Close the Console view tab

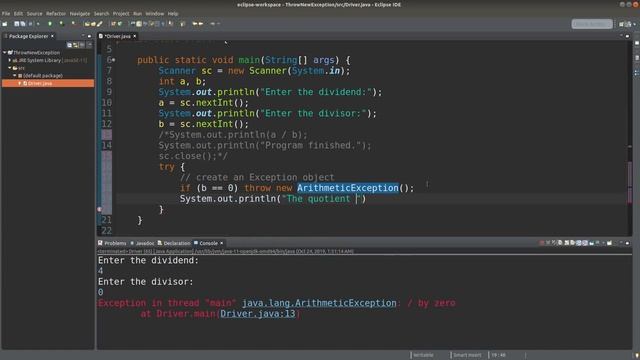(222, 243)
